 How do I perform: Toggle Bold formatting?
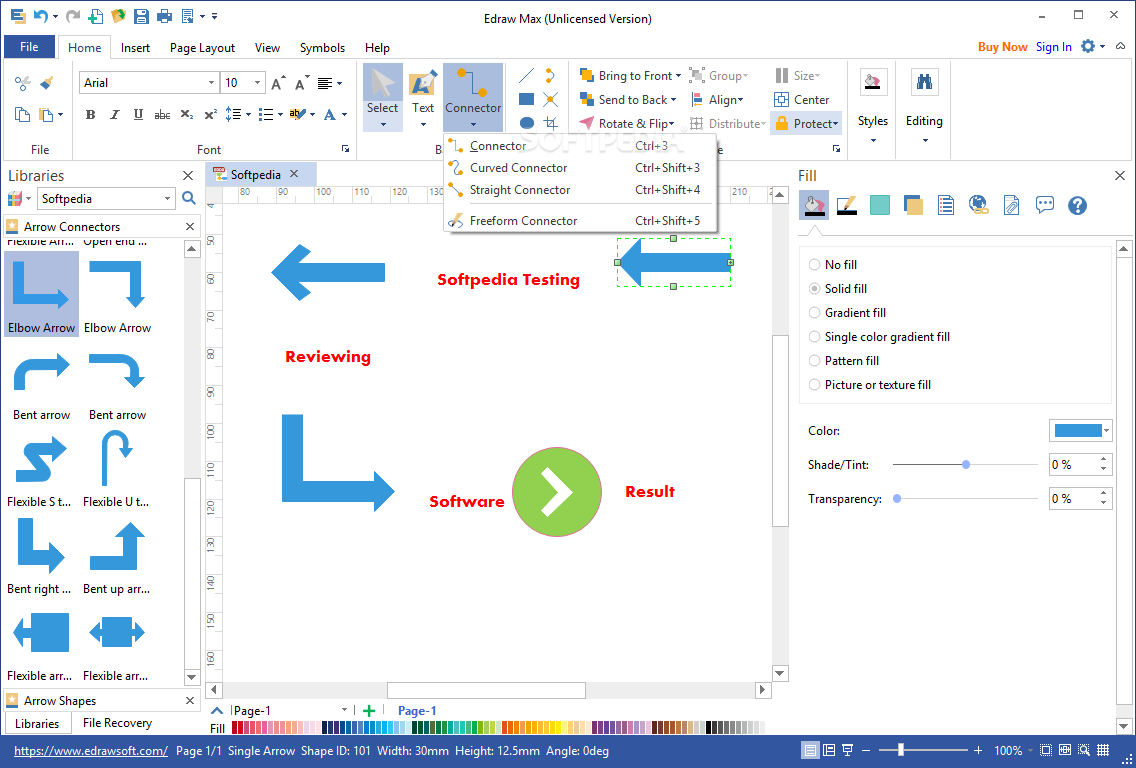91,114
